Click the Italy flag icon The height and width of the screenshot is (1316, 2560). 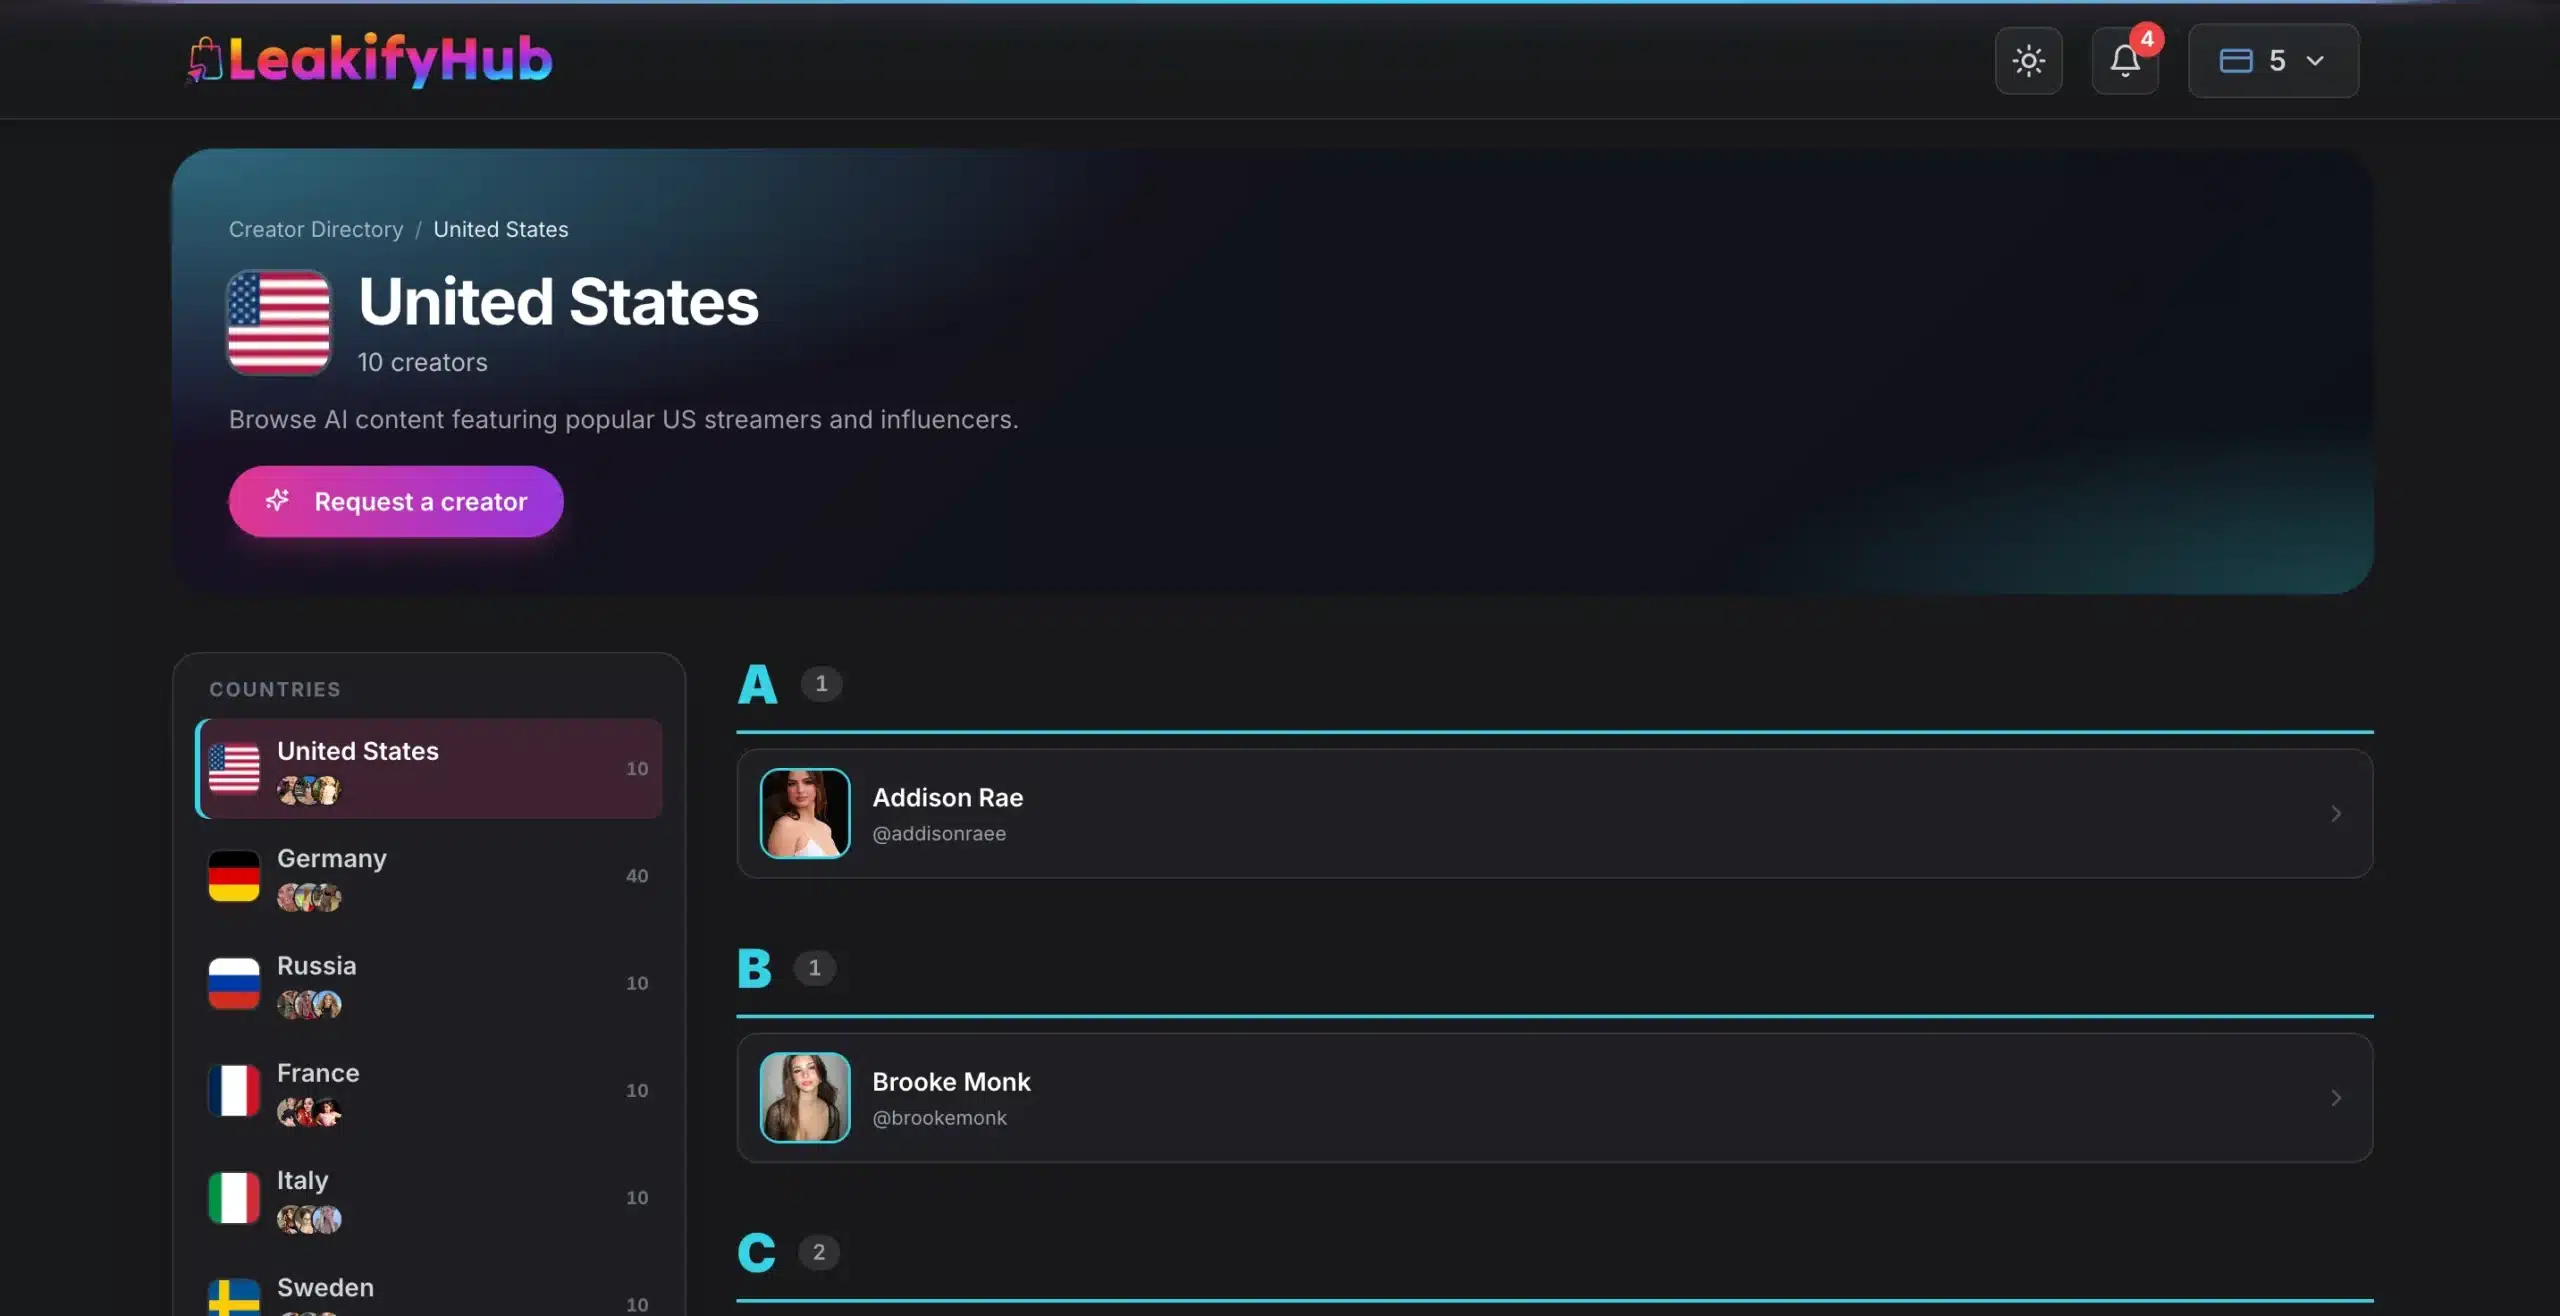234,1197
